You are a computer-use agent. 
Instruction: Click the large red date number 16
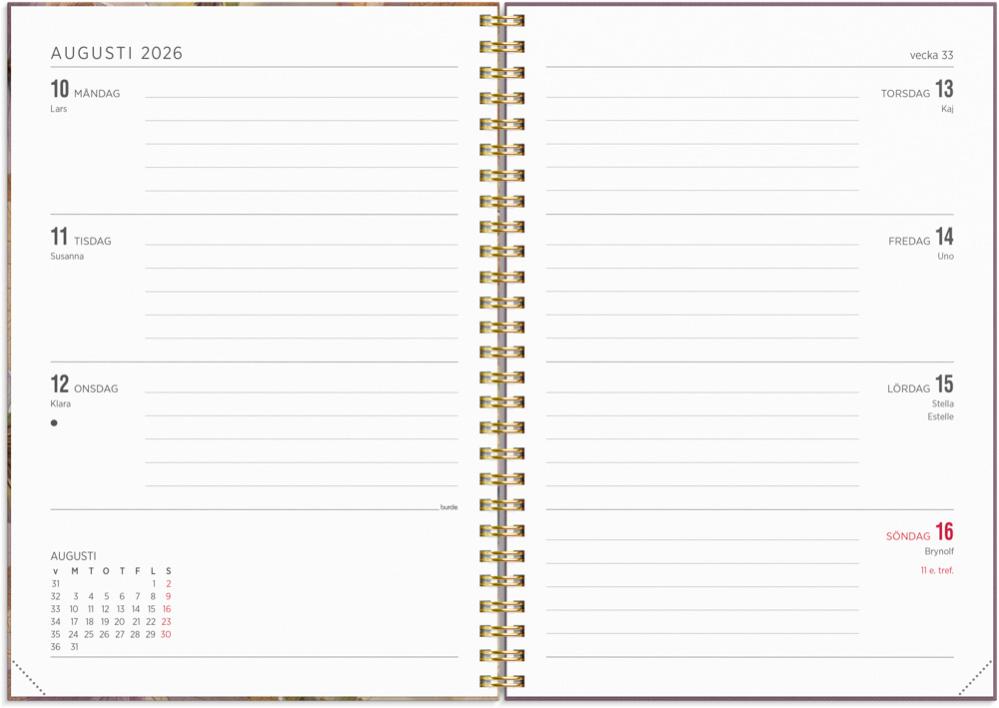[944, 531]
